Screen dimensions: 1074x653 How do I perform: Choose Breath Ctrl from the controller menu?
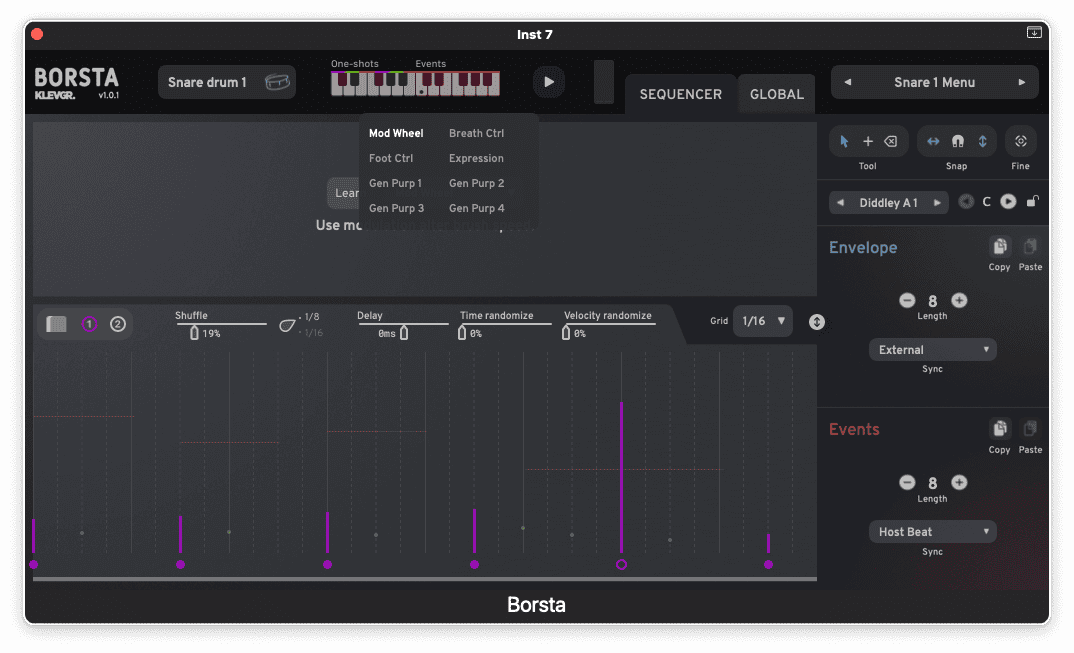tap(476, 133)
